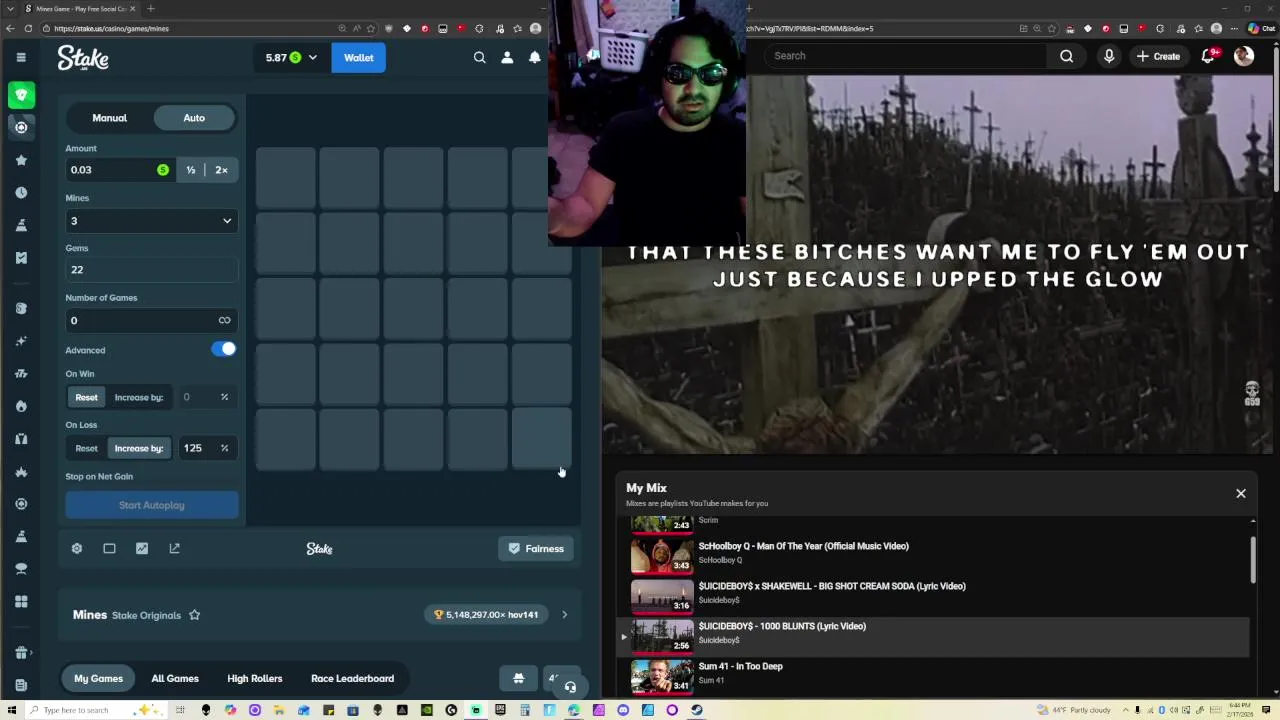Open the Race Leaderboard tab
Image resolution: width=1280 pixels, height=720 pixels.
pyautogui.click(x=352, y=678)
